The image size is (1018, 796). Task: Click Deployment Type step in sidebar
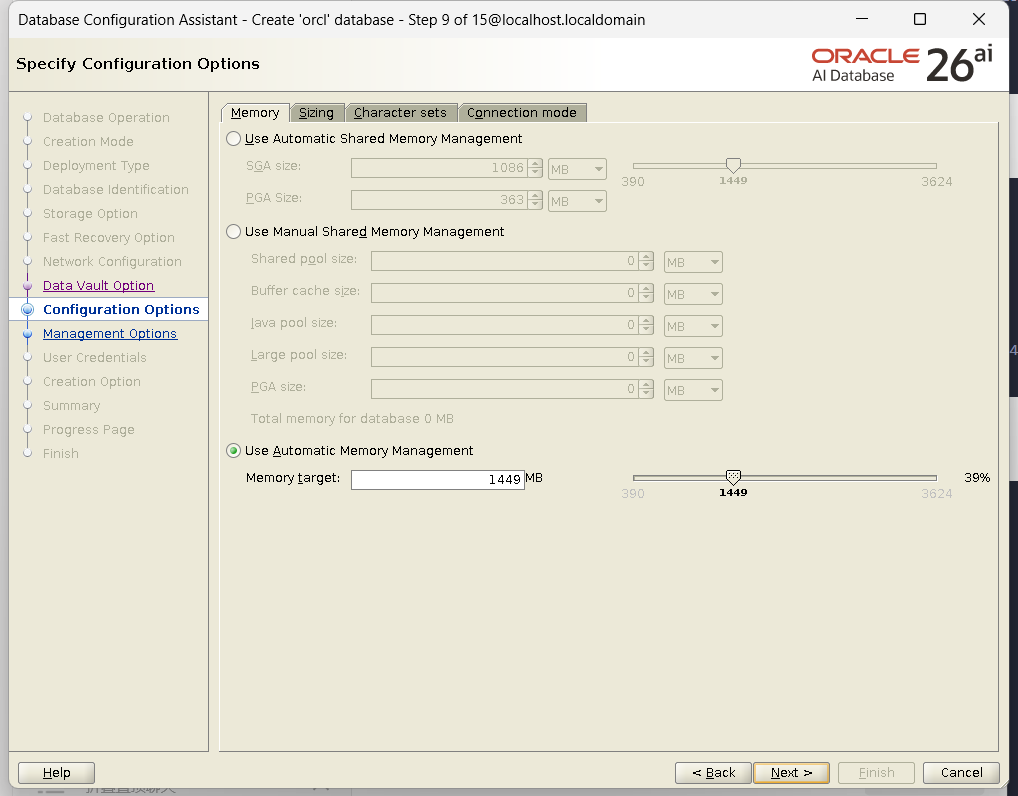[96, 166]
